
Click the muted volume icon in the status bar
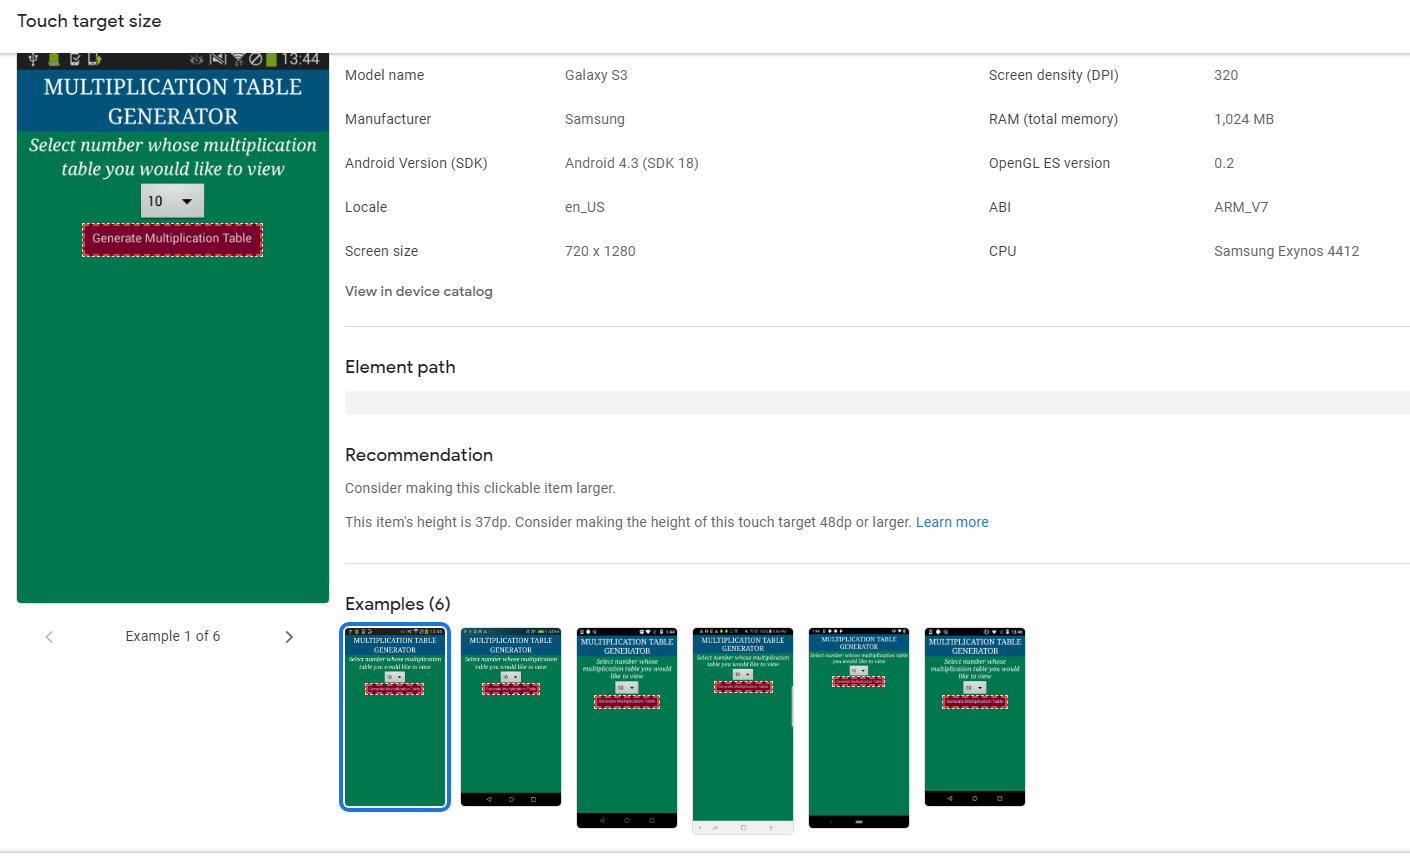pos(219,59)
